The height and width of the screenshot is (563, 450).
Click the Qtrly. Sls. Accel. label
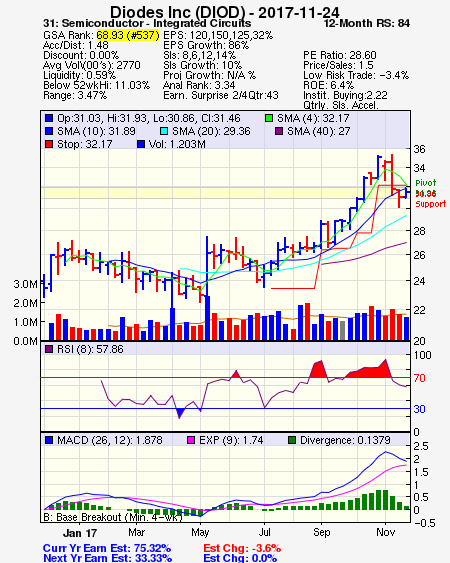click(341, 105)
